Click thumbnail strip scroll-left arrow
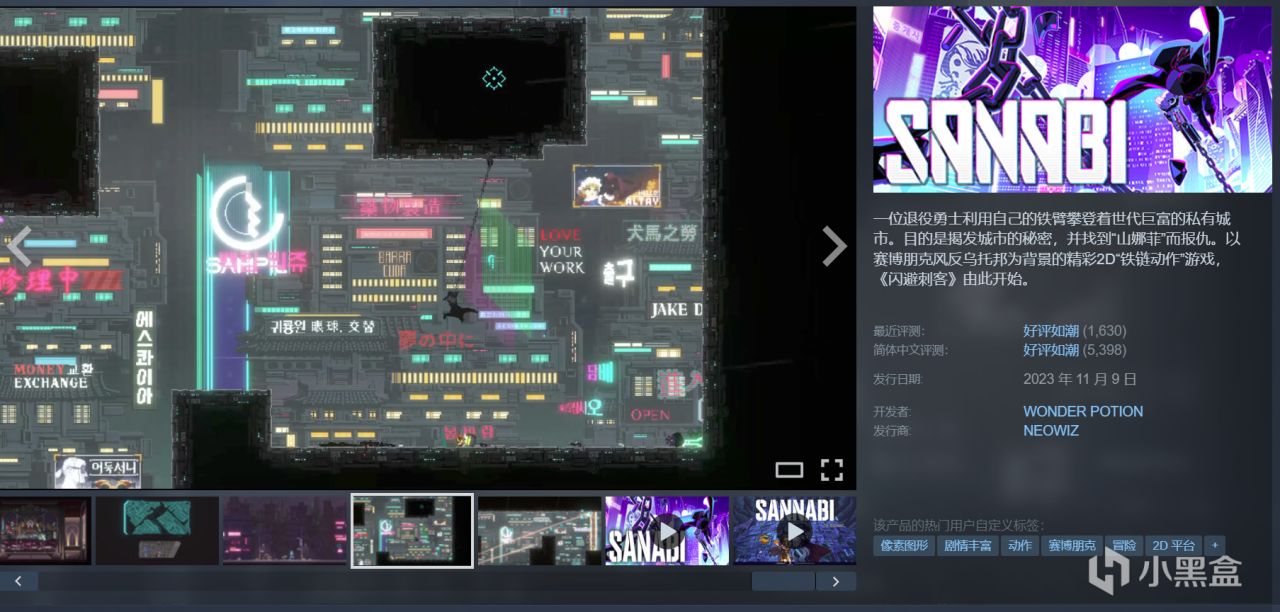1280x612 pixels. coord(19,581)
